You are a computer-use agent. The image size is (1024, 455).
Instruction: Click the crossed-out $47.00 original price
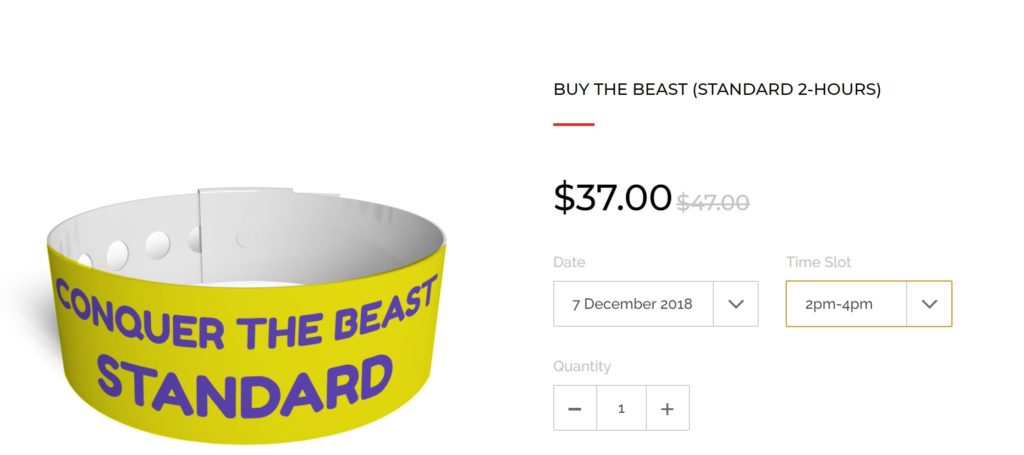(x=713, y=202)
